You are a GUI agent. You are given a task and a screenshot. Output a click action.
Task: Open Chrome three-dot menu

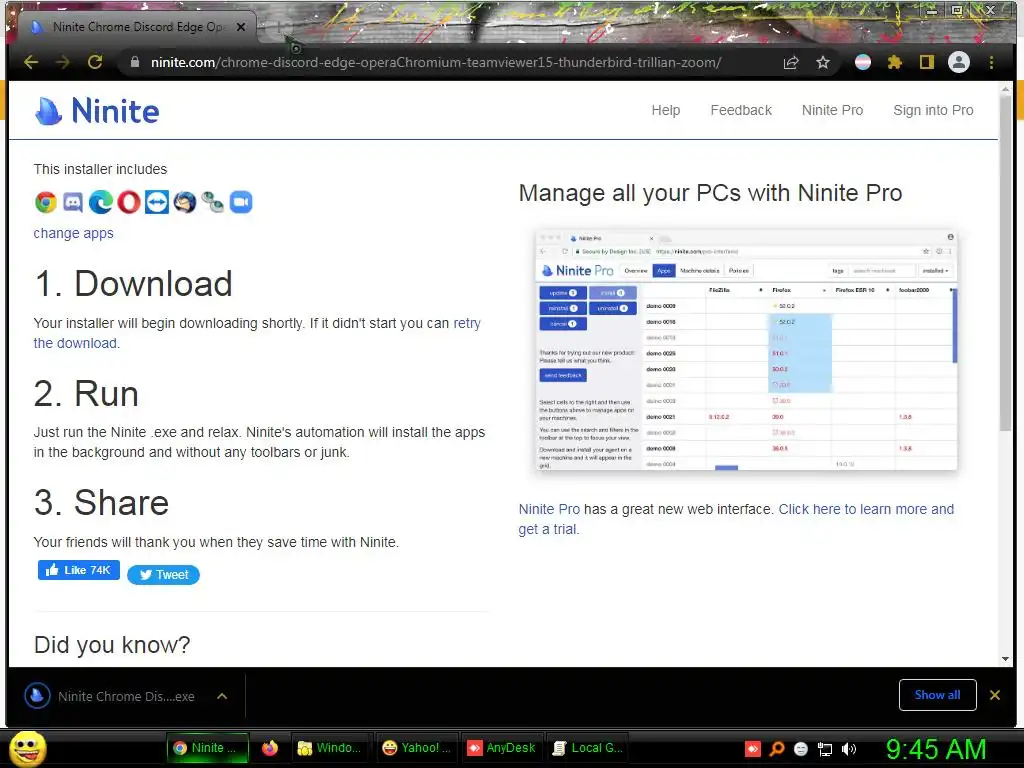pyautogui.click(x=991, y=63)
